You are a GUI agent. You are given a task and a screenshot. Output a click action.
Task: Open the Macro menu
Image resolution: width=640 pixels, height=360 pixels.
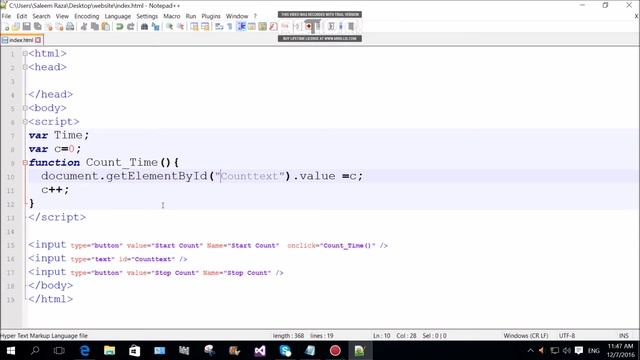(171, 16)
